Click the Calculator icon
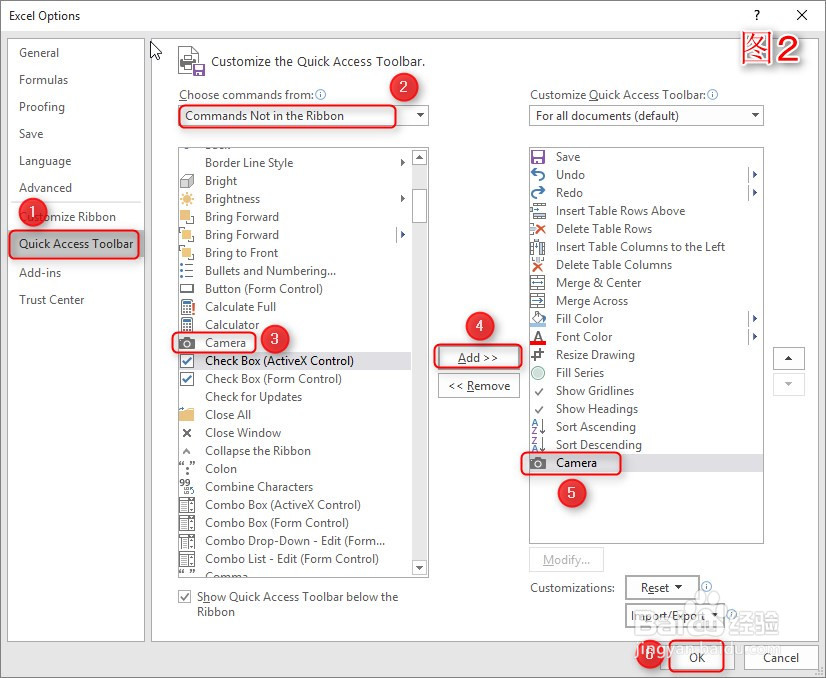Screen dimensions: 826x678 pos(187,325)
